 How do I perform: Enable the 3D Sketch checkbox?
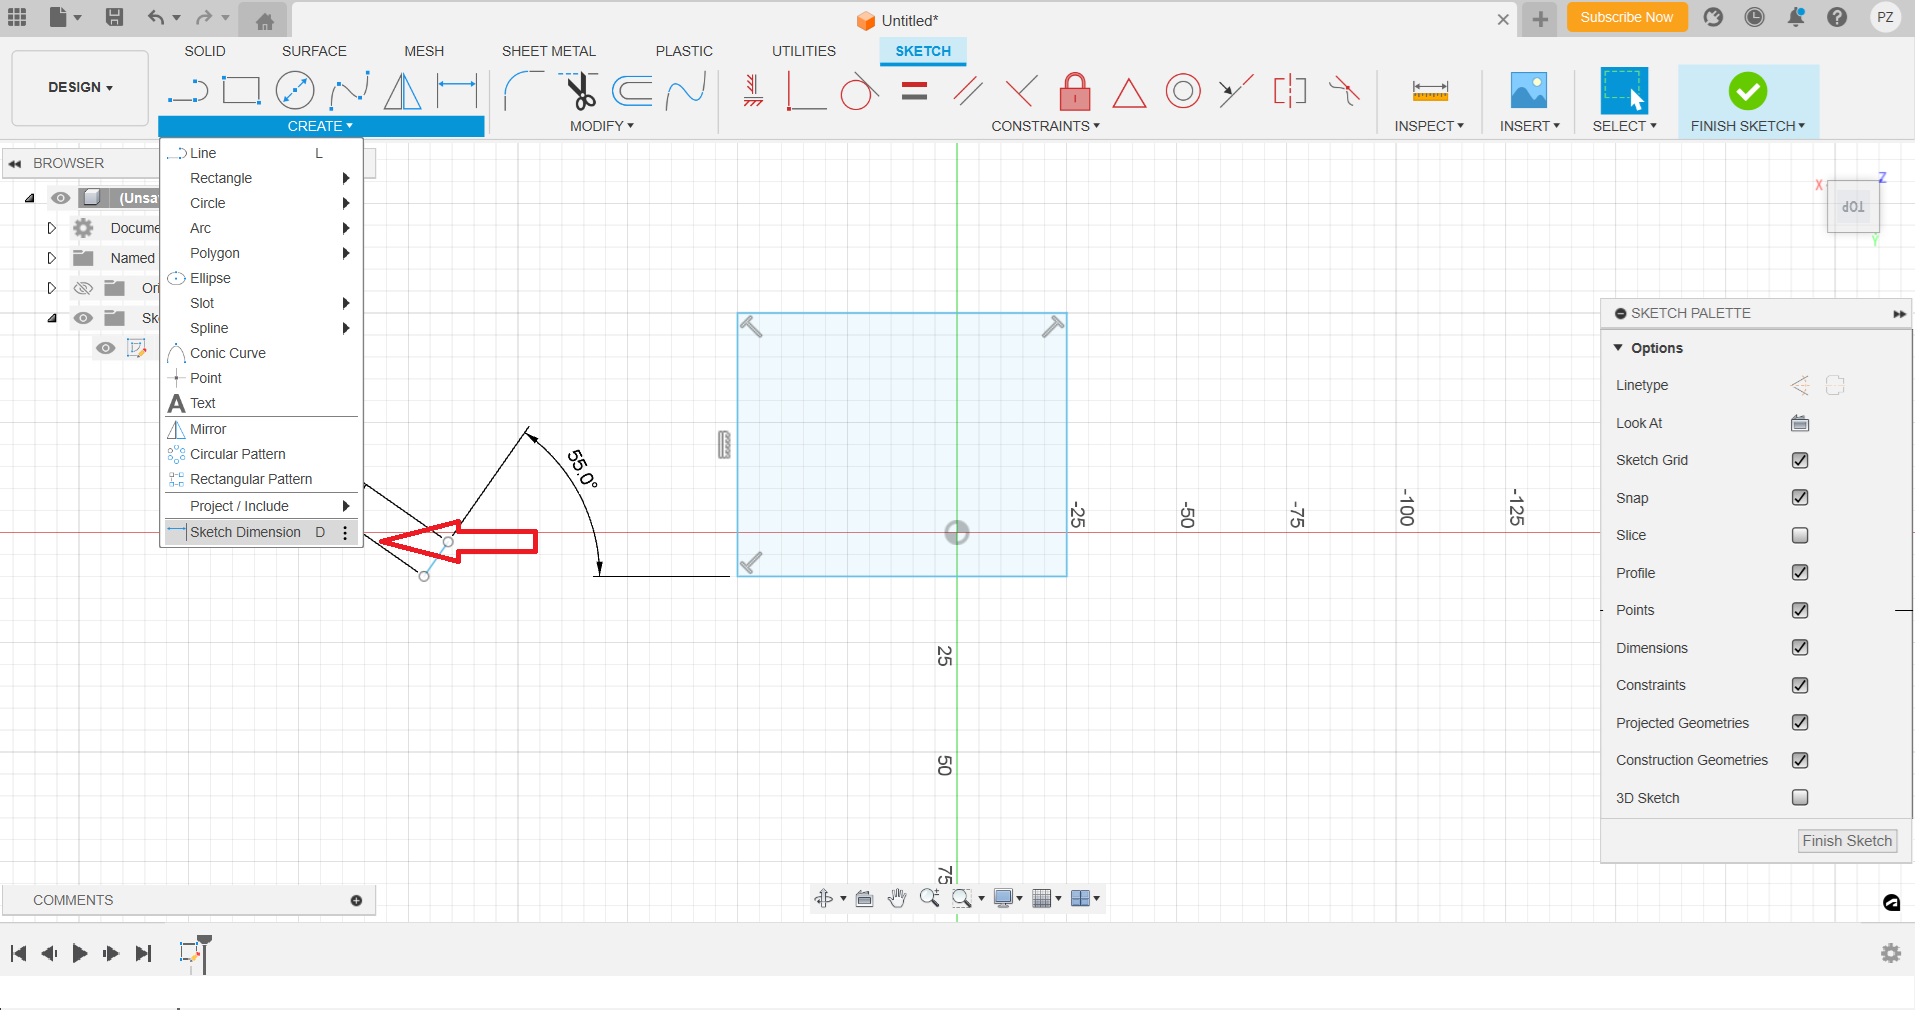coord(1800,798)
